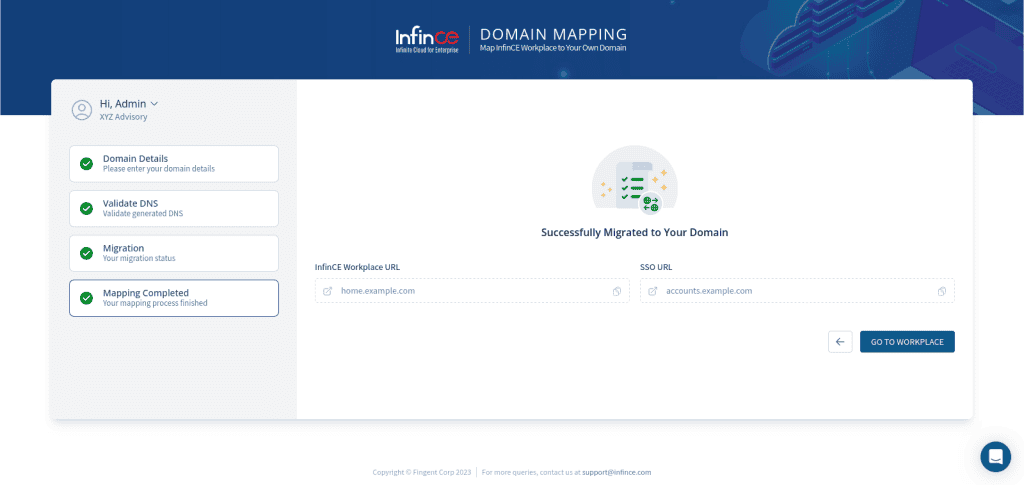
Task: Click green checkmark beside Domain Details
Action: pos(86,163)
